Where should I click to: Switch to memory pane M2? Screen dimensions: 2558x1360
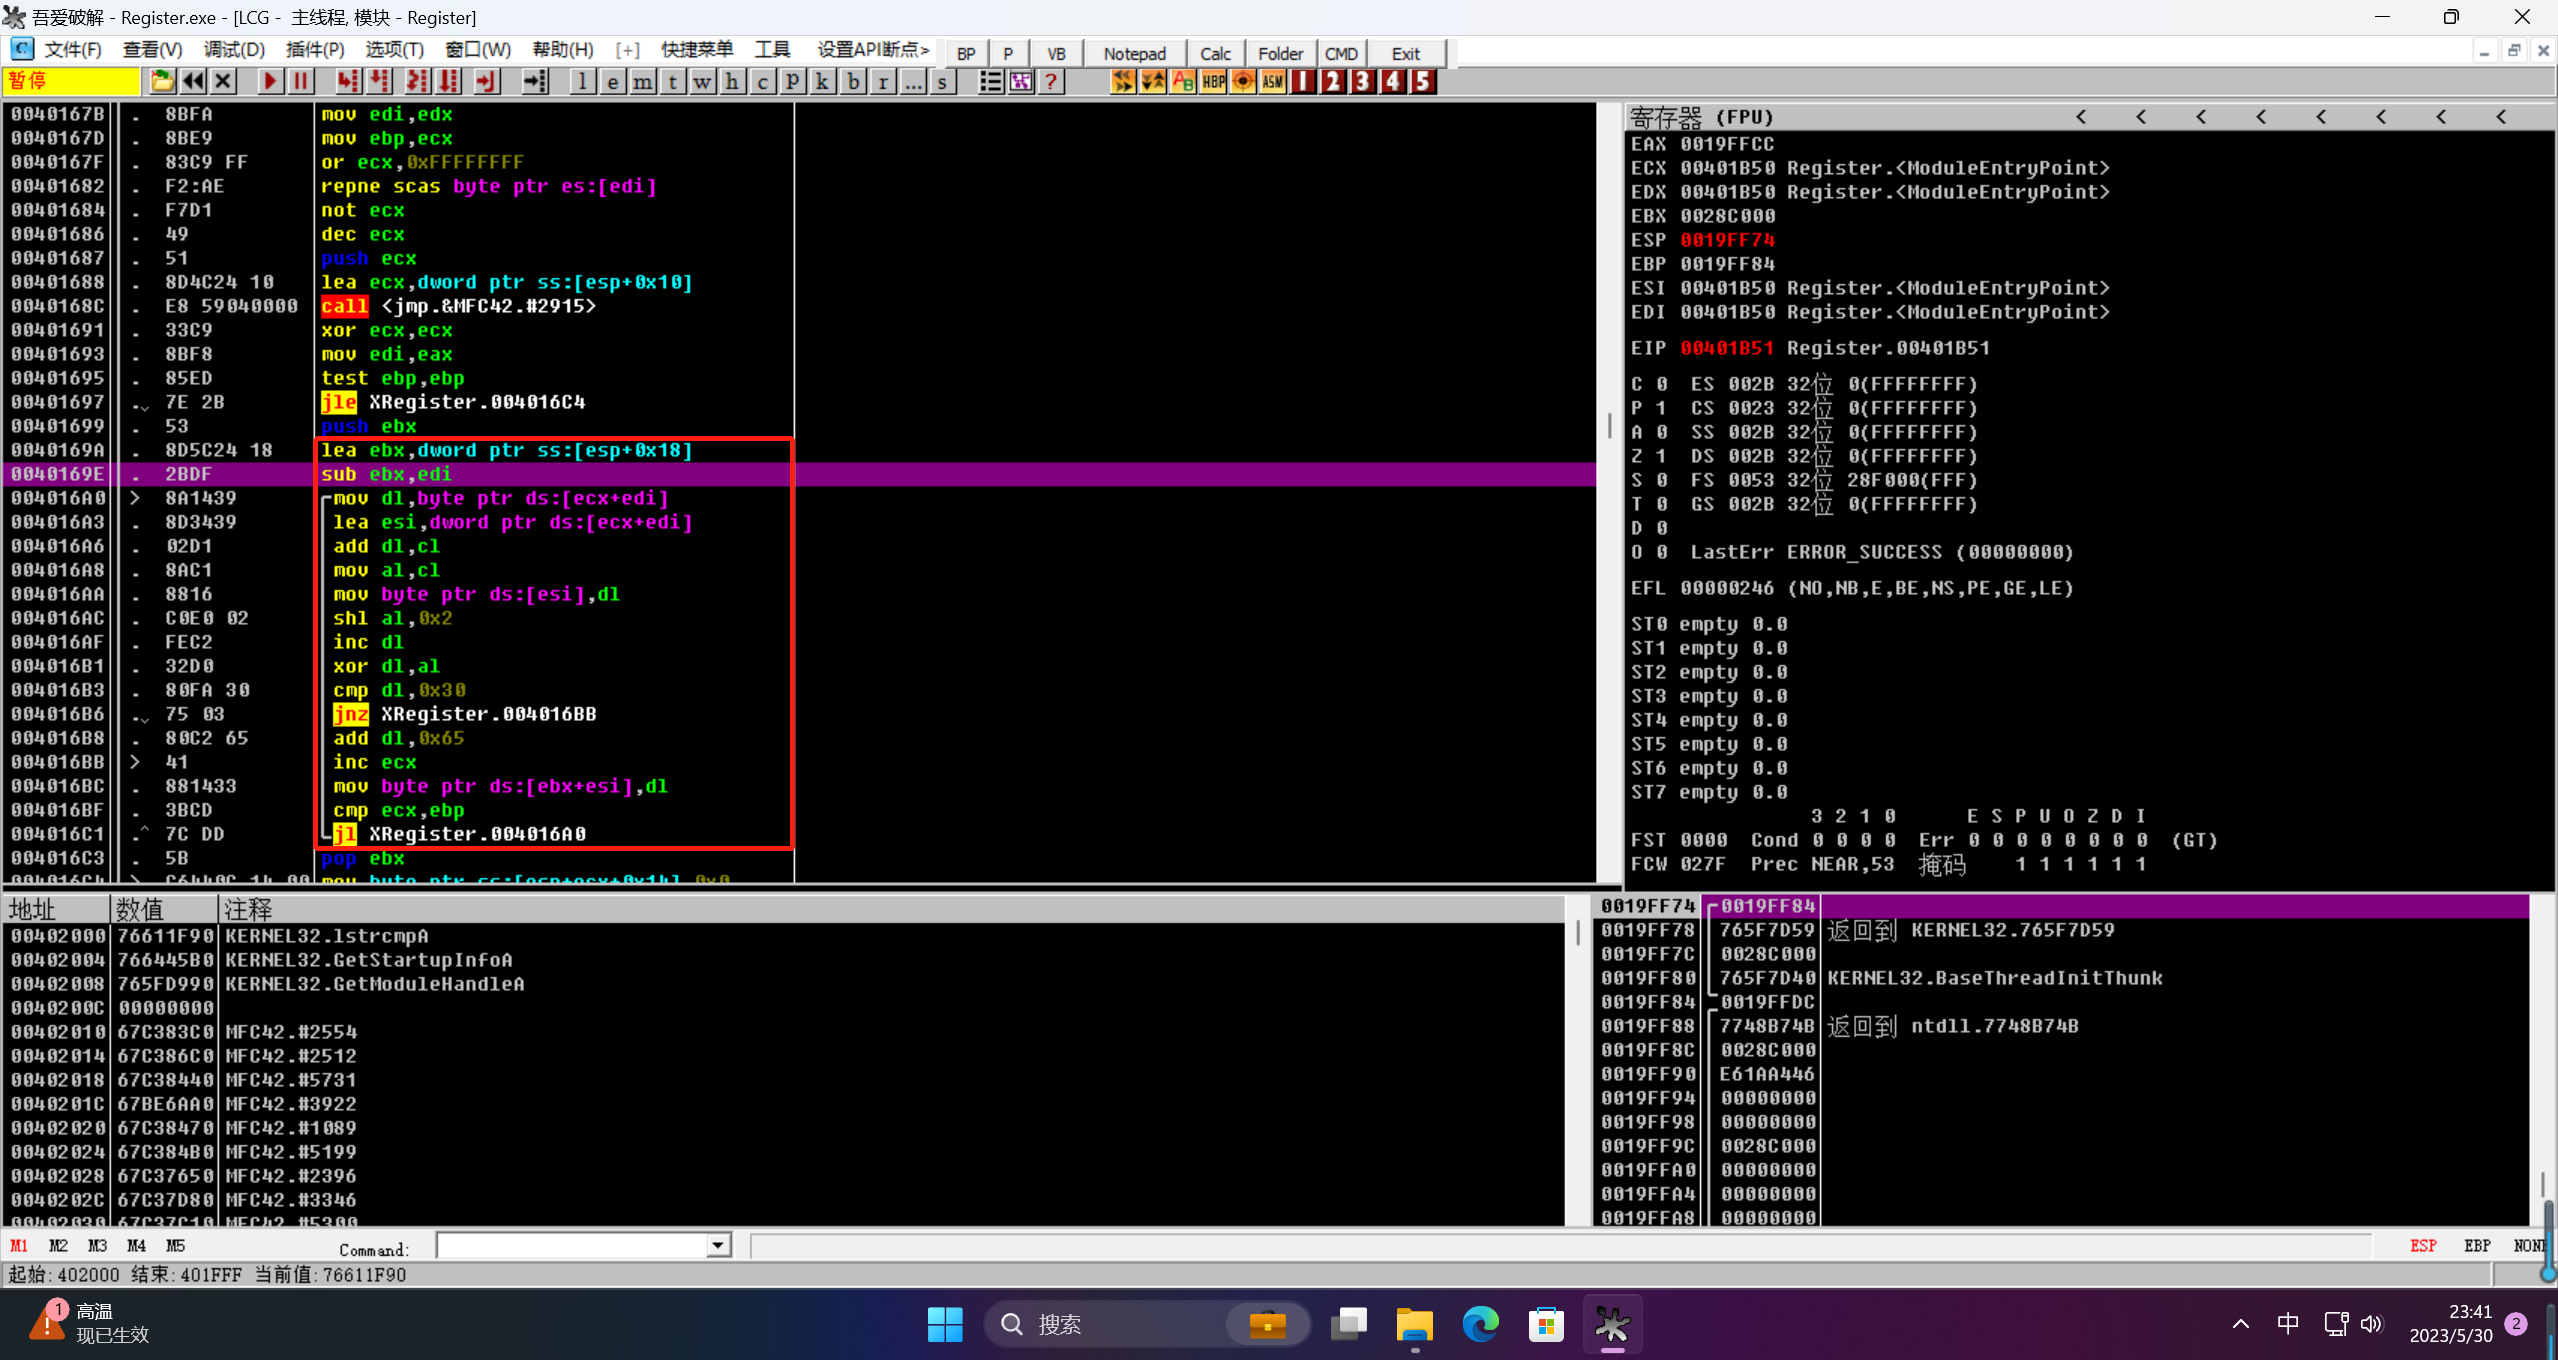(58, 1245)
